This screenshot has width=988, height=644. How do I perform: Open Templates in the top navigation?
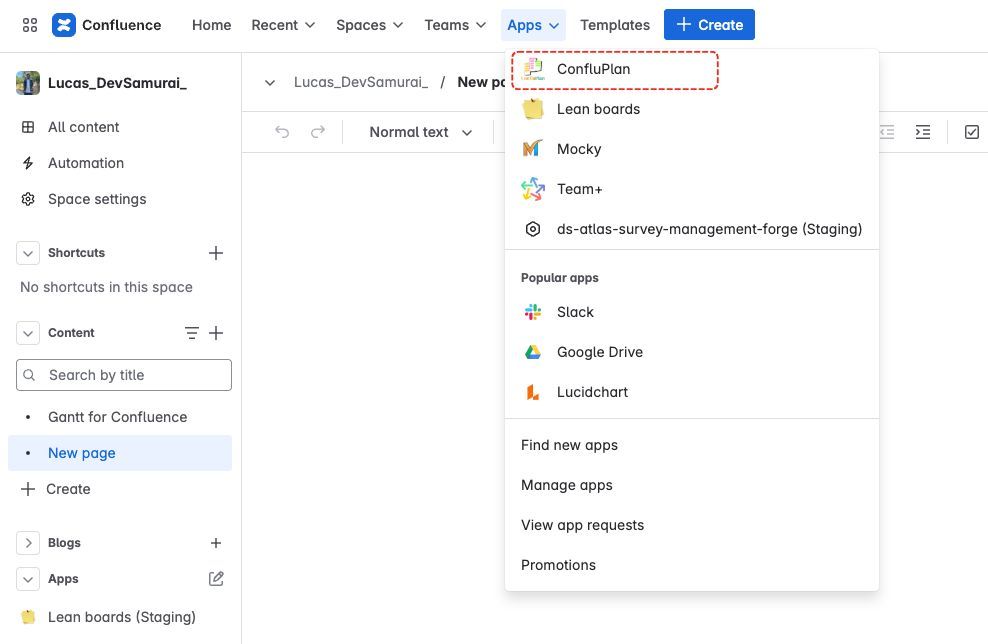pos(615,25)
